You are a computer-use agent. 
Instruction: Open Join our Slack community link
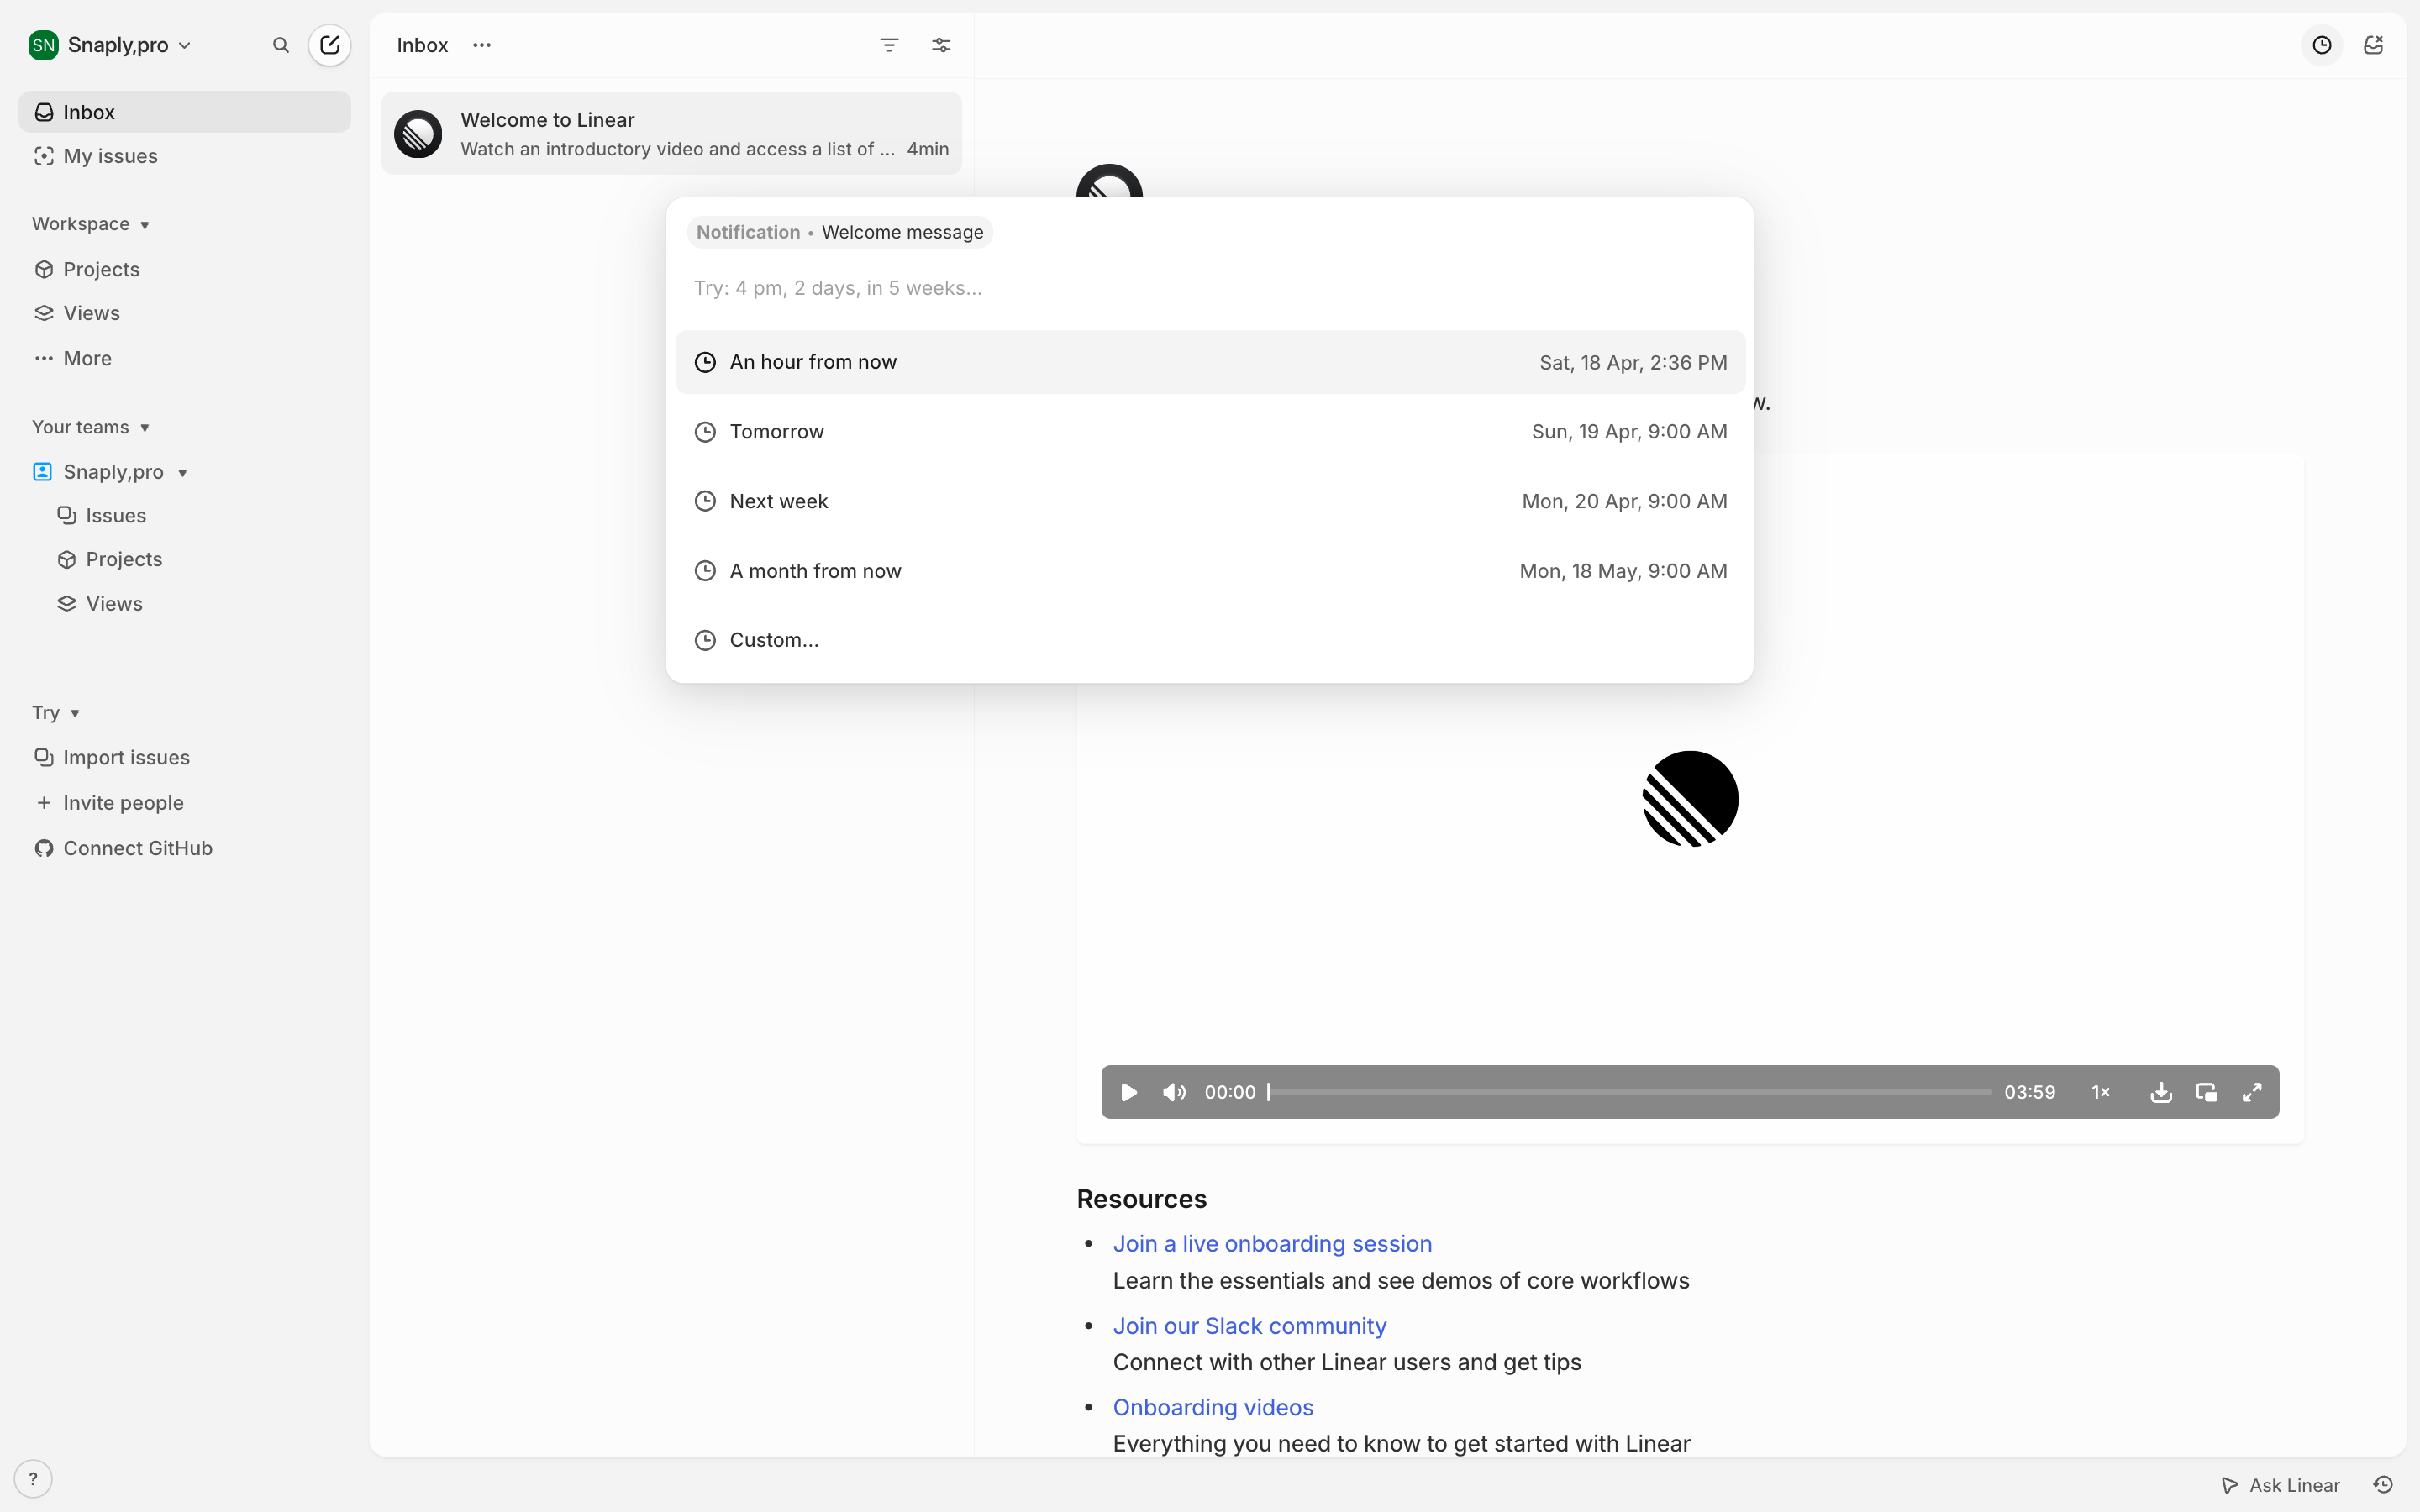[1249, 1325]
